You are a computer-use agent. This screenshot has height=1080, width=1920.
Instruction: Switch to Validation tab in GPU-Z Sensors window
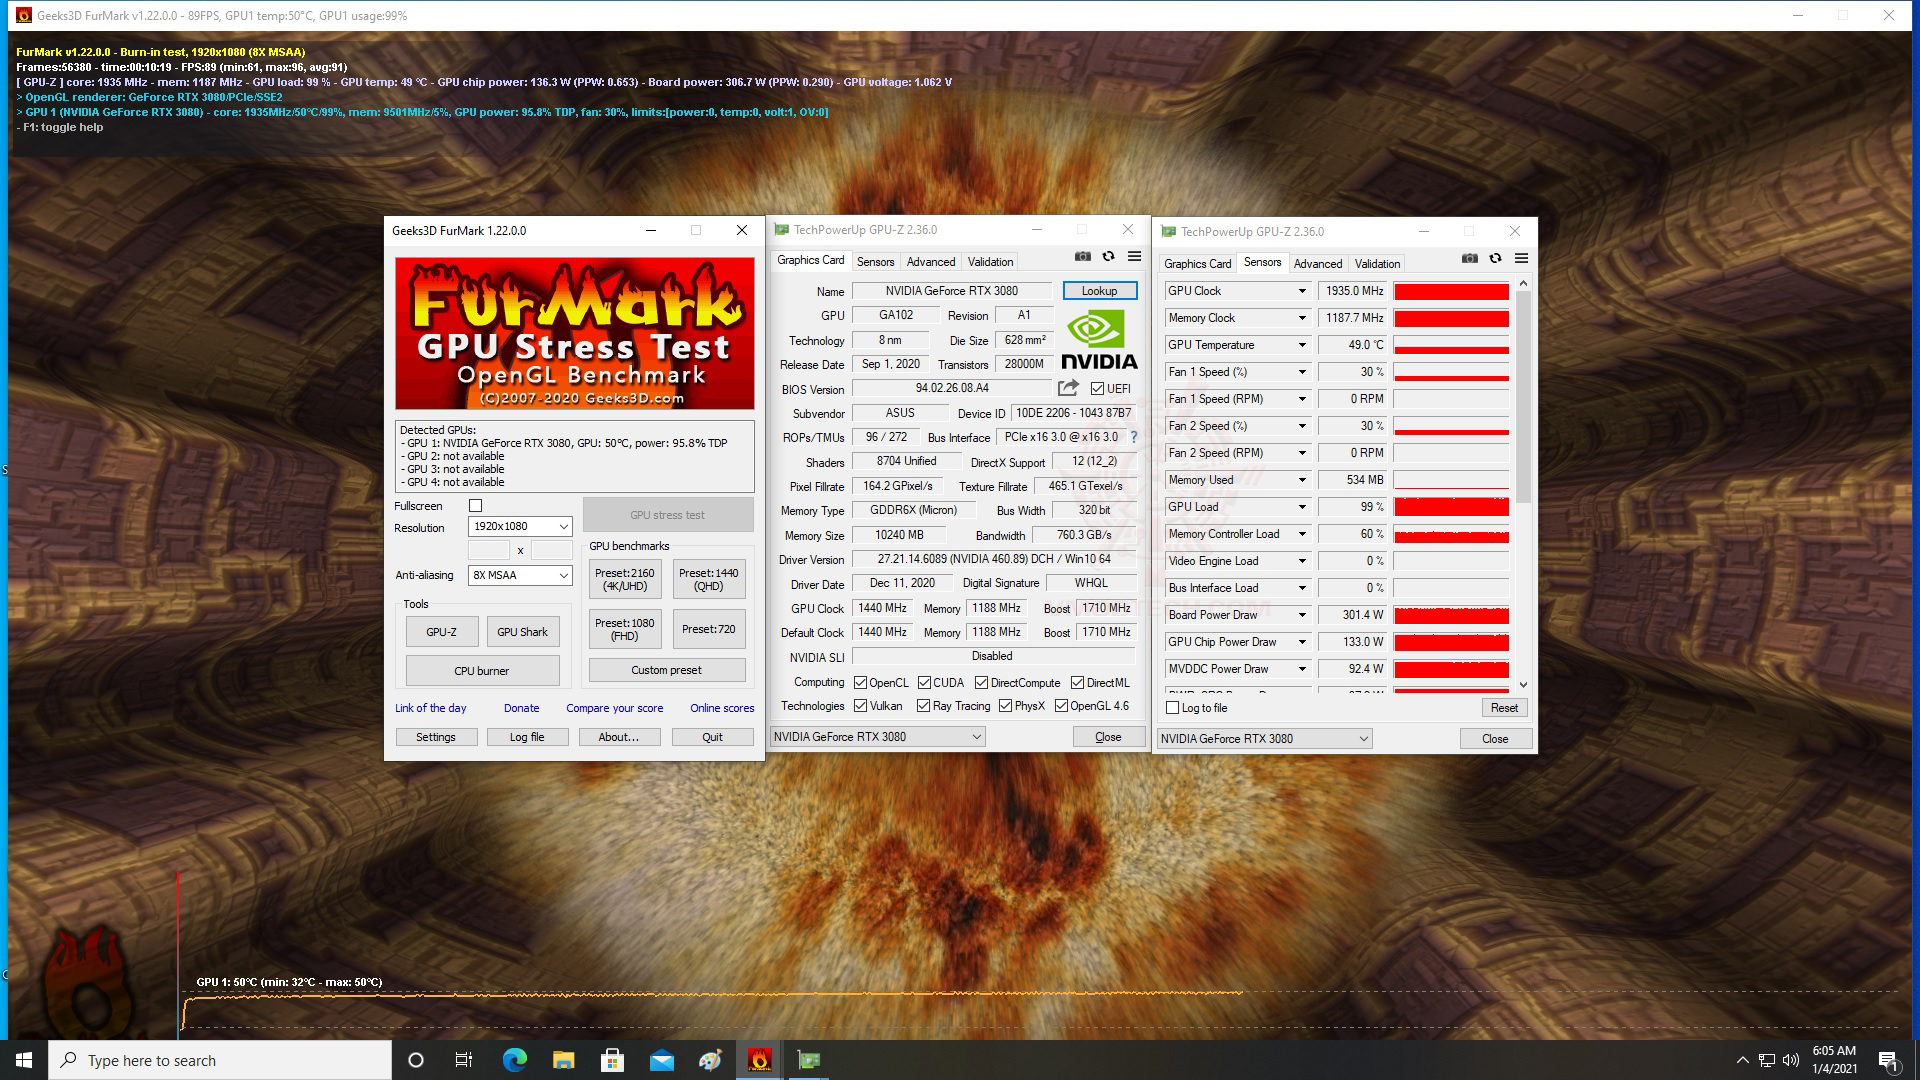coord(1376,264)
